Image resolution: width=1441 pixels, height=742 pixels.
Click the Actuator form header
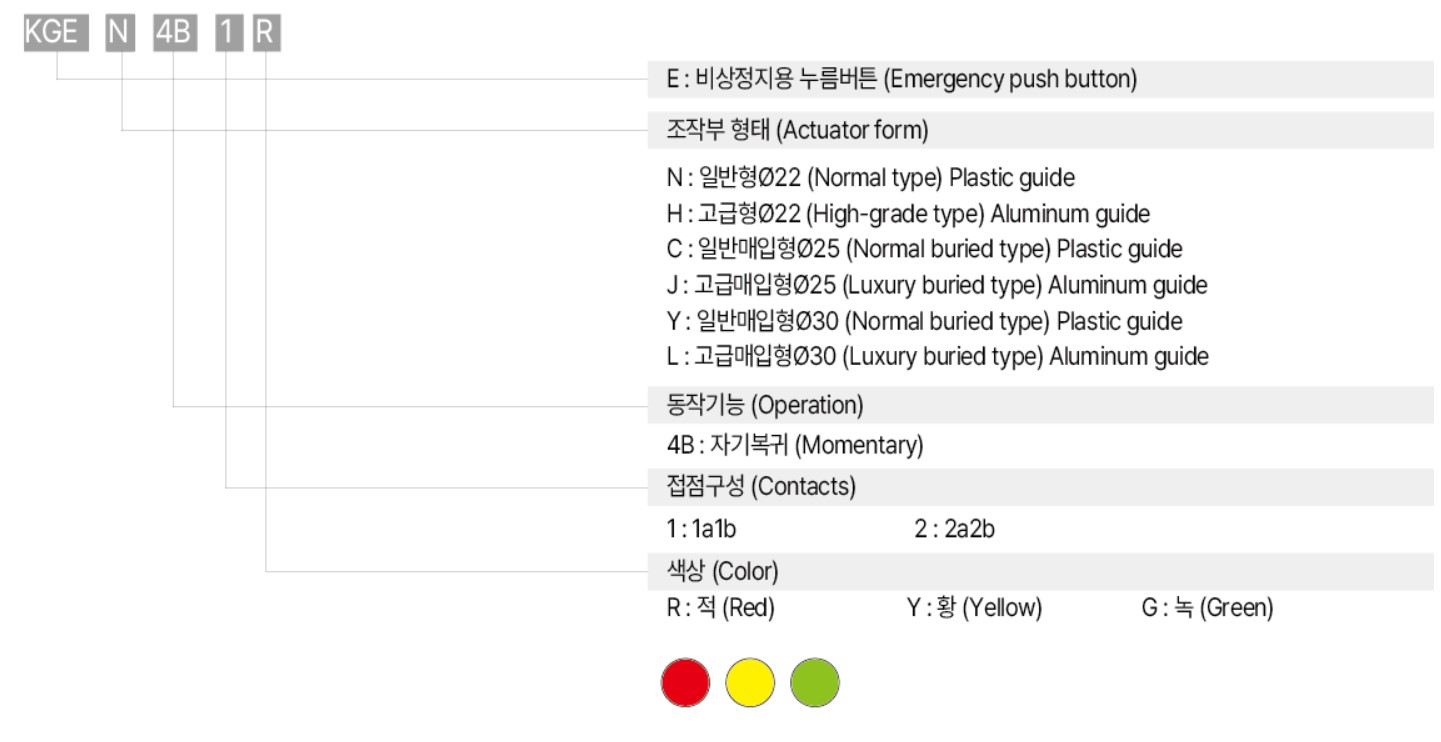coord(1041,130)
